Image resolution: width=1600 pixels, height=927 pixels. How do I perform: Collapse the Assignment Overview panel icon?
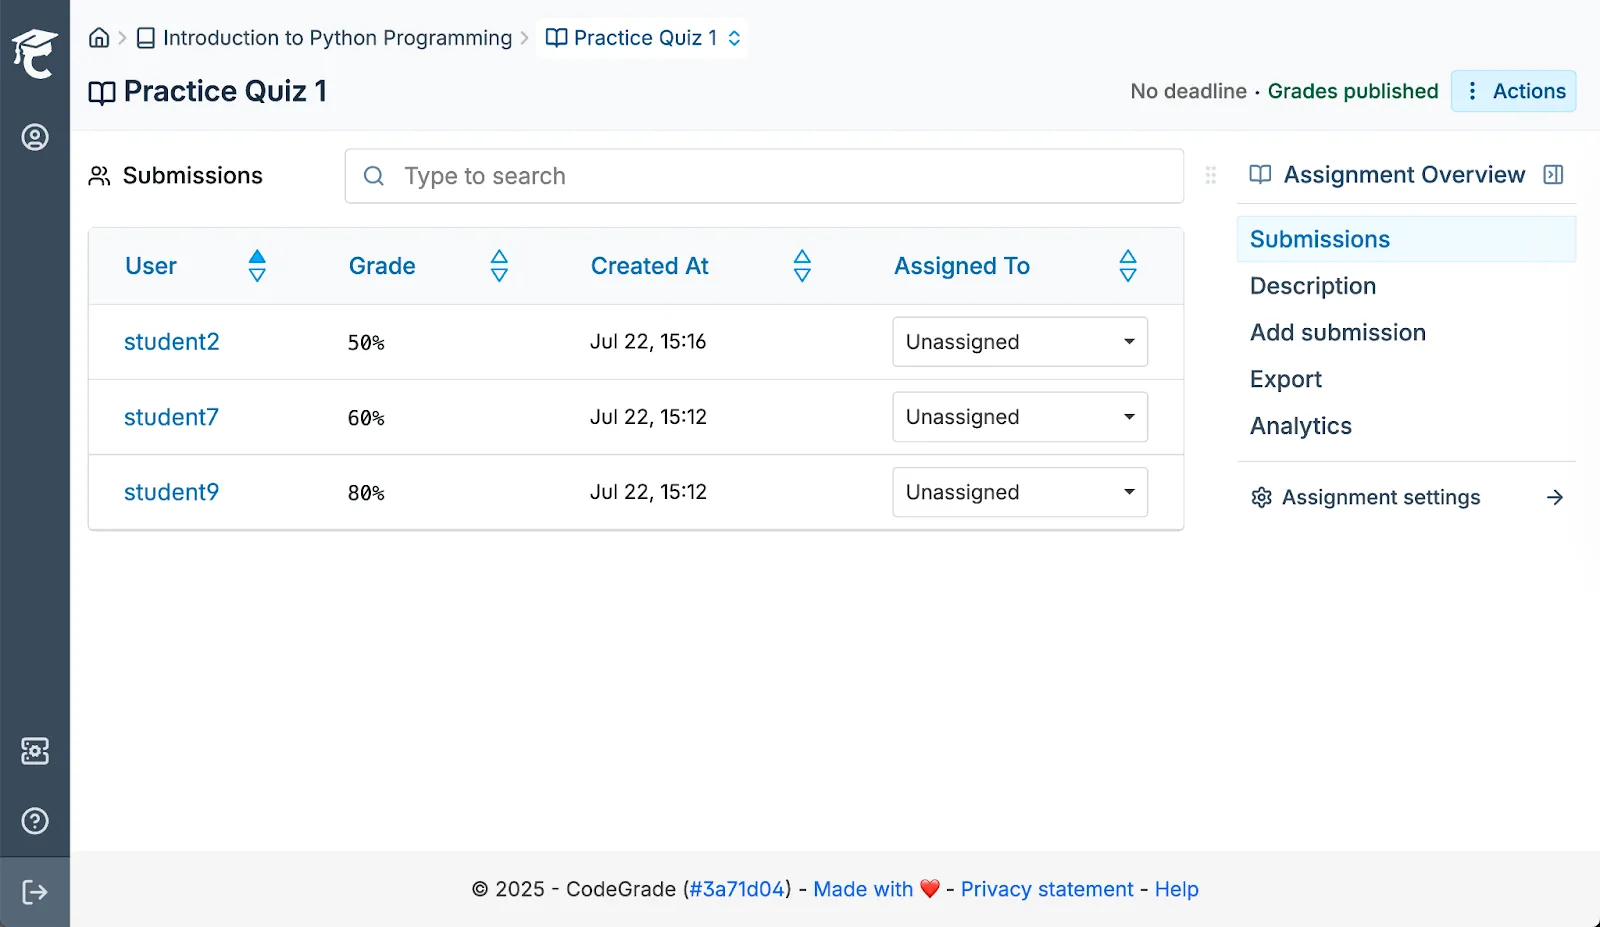[1553, 175]
